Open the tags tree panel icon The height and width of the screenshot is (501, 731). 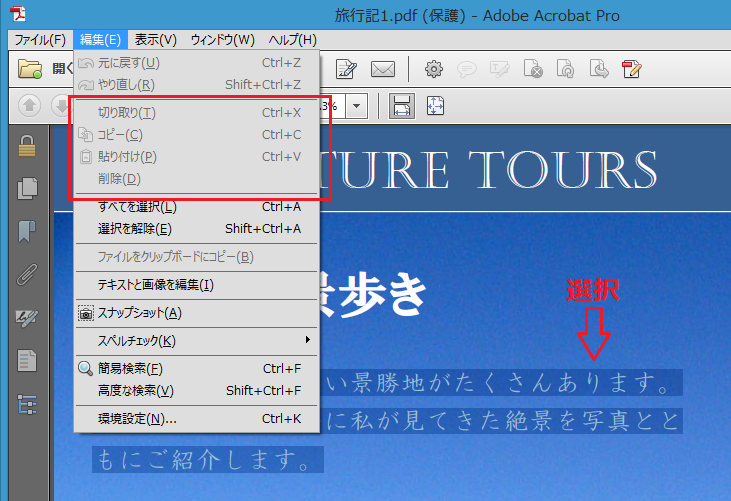(x=27, y=404)
